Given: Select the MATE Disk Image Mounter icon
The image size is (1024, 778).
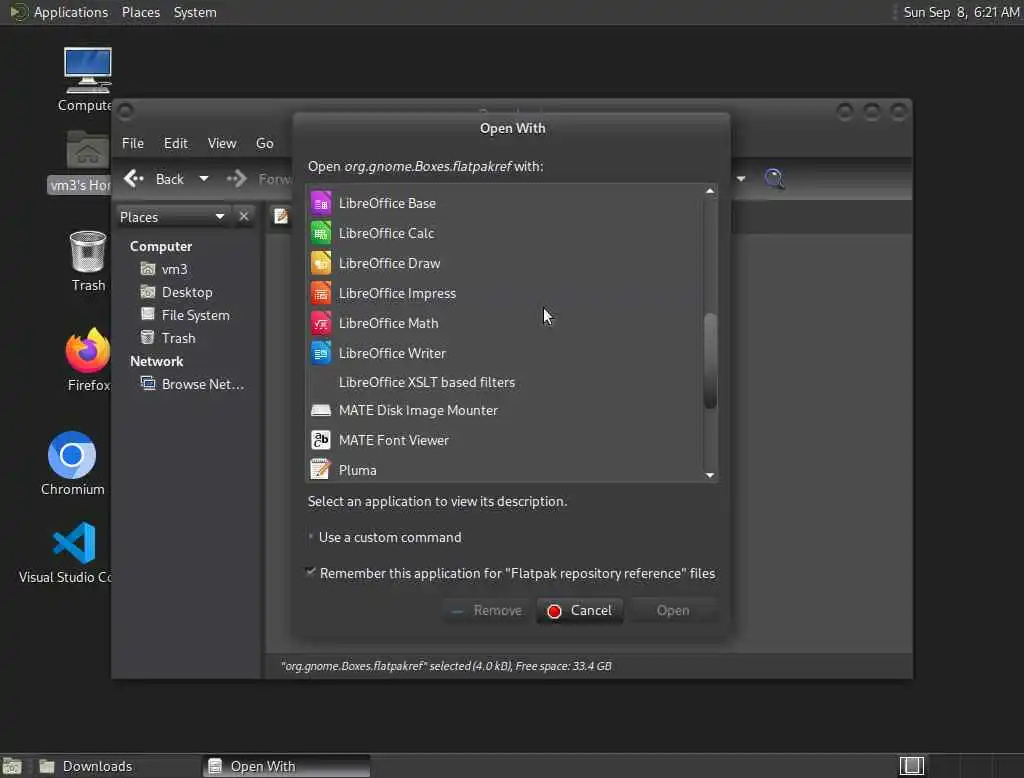Looking at the screenshot, I should click(321, 410).
